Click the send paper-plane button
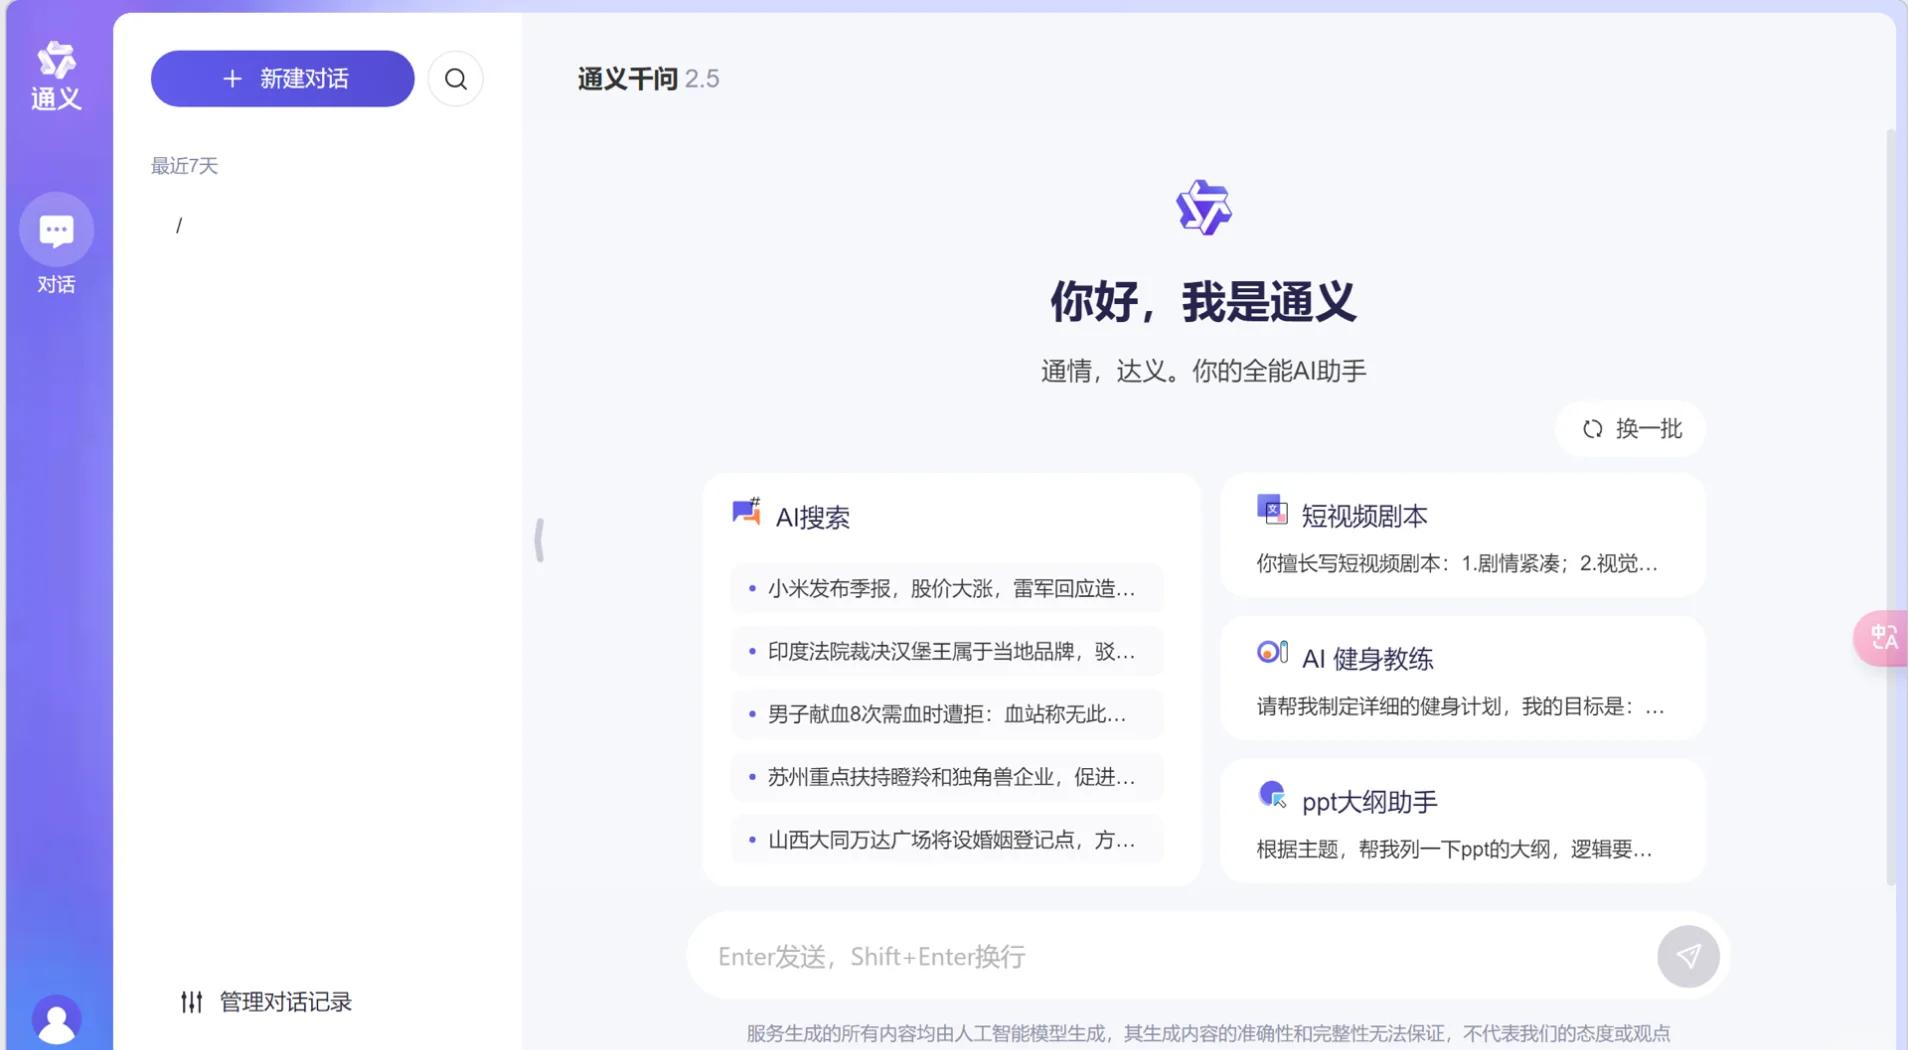 tap(1688, 957)
